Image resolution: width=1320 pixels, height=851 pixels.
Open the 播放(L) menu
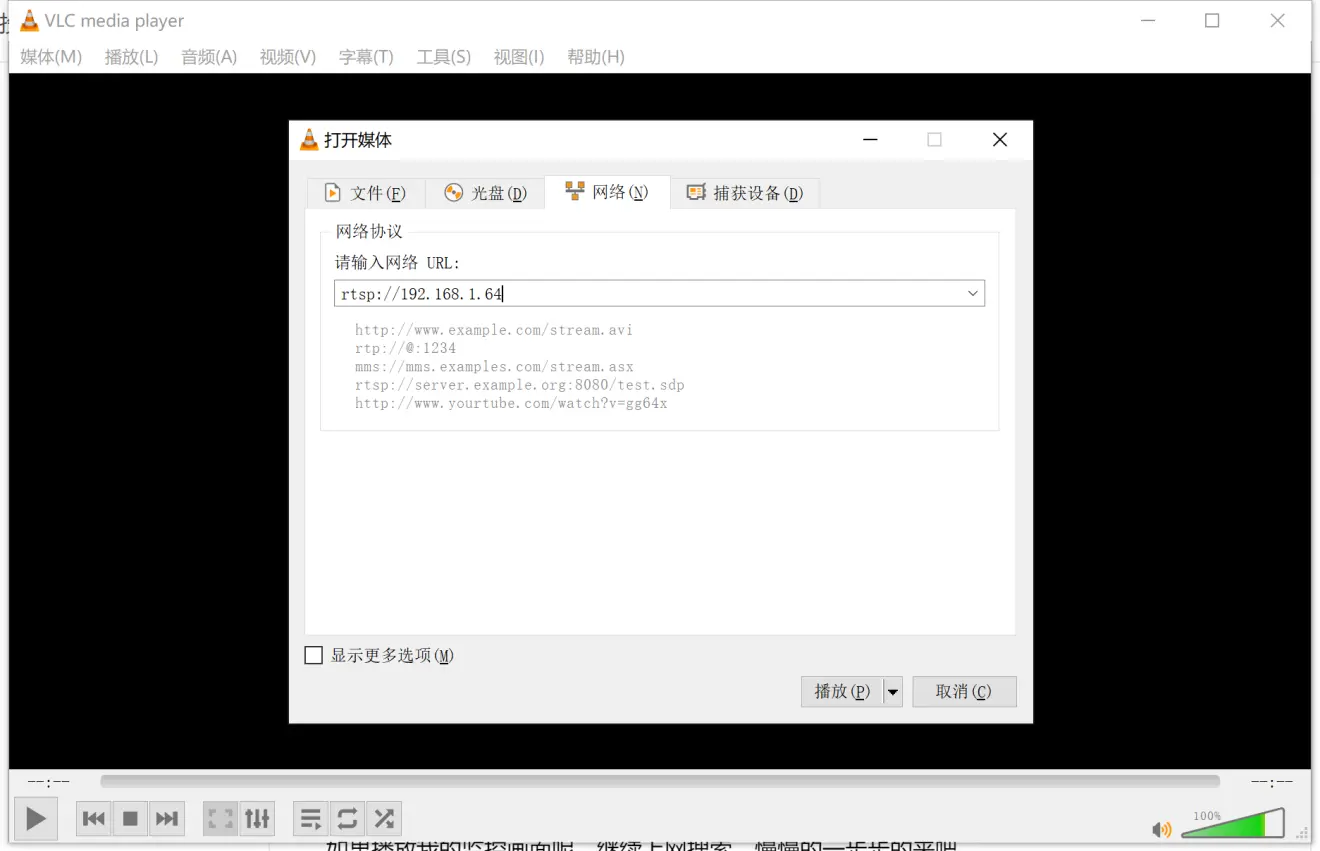tap(131, 57)
